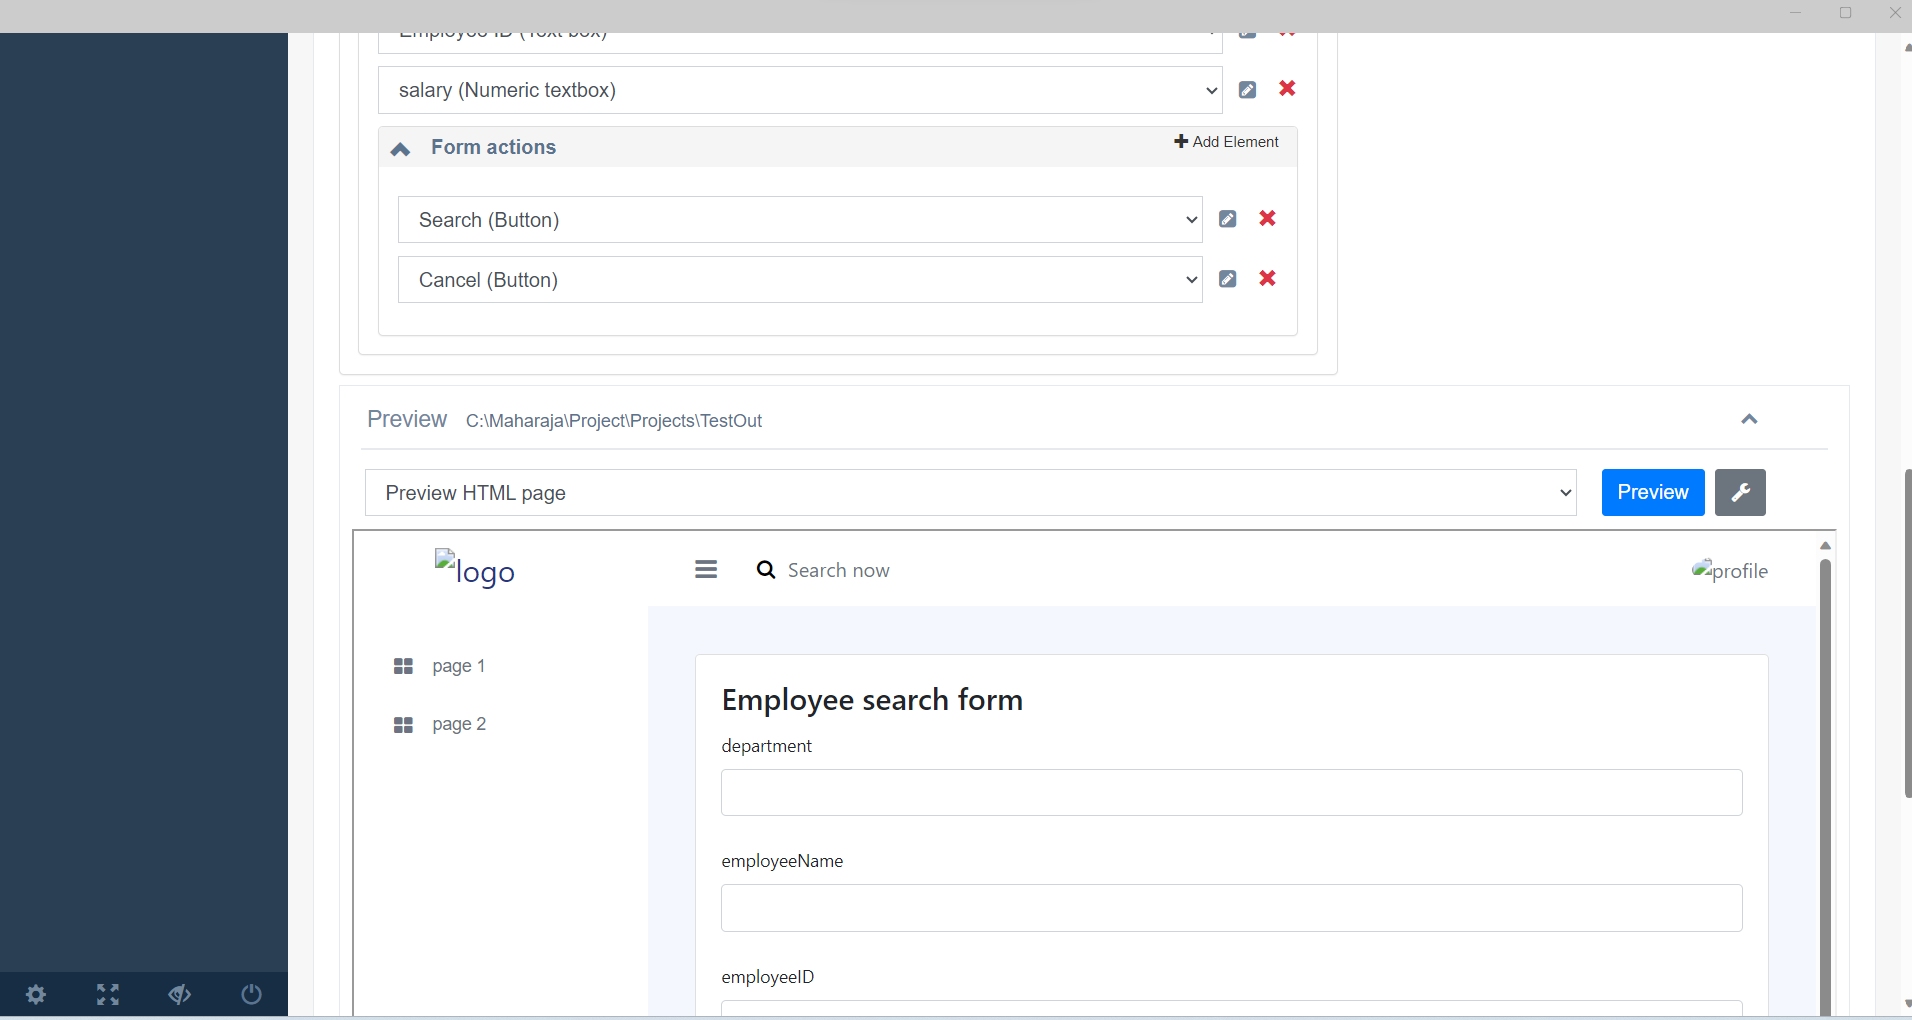Click the blue Preview button
Image resolution: width=1912 pixels, height=1020 pixels.
(1652, 492)
